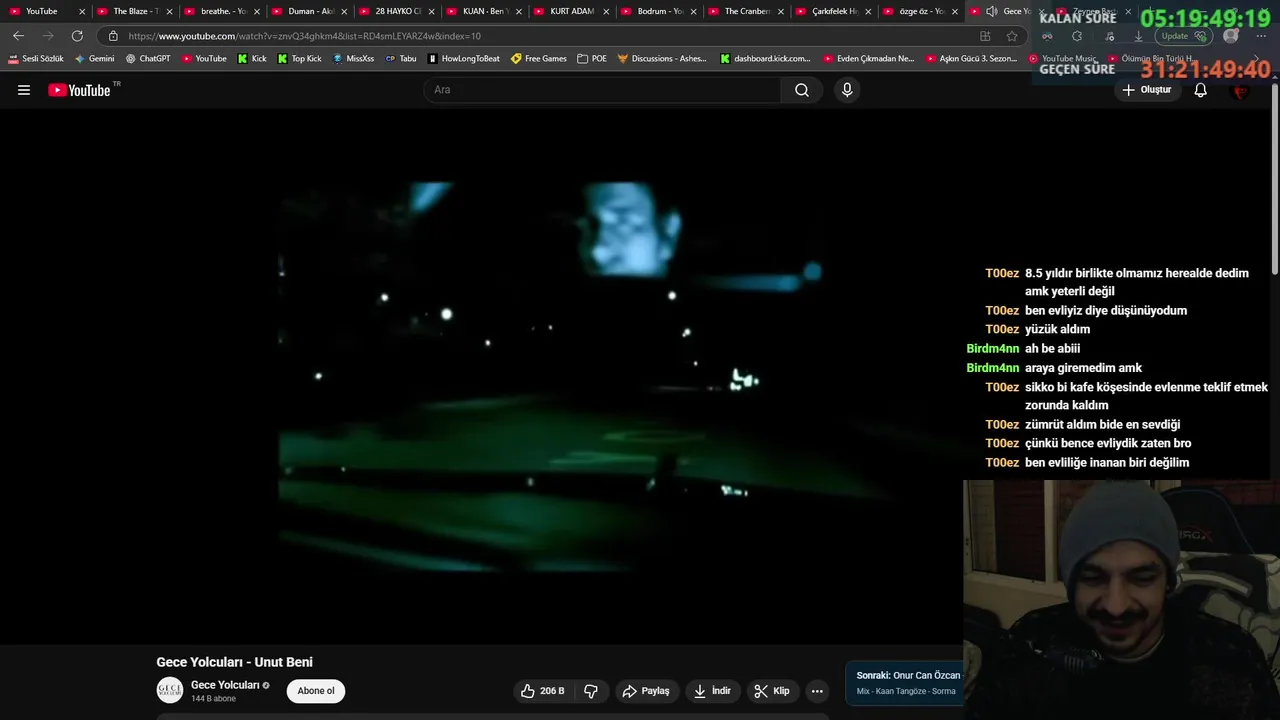Image resolution: width=1280 pixels, height=720 pixels.
Task: Close the Bodrum tab
Action: 694,11
